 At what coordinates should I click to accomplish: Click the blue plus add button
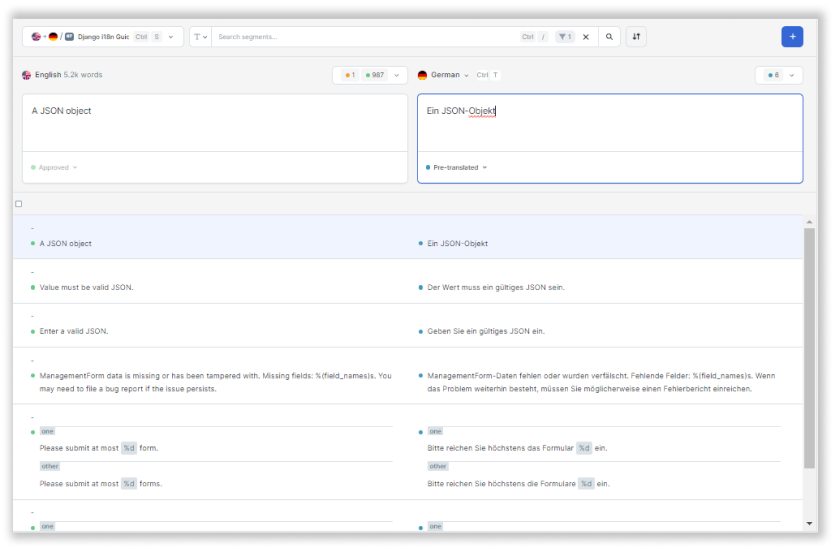coord(791,37)
